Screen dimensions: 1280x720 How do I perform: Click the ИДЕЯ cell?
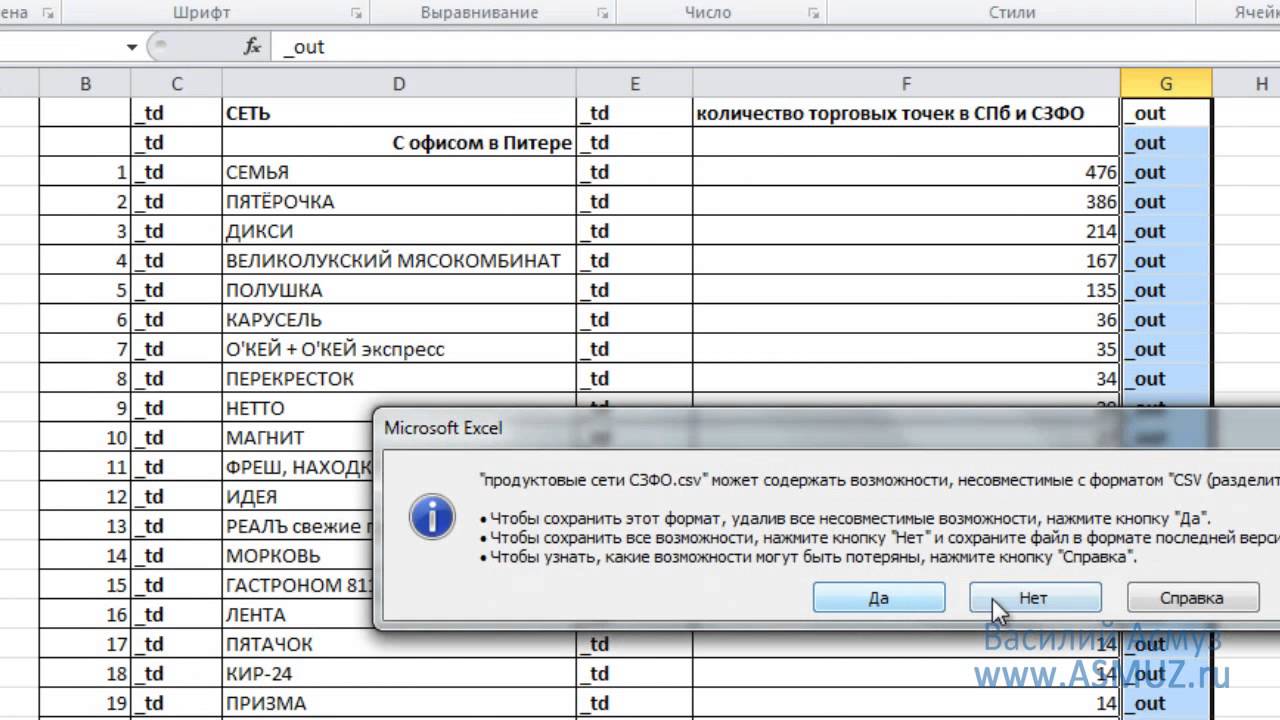[297, 497]
